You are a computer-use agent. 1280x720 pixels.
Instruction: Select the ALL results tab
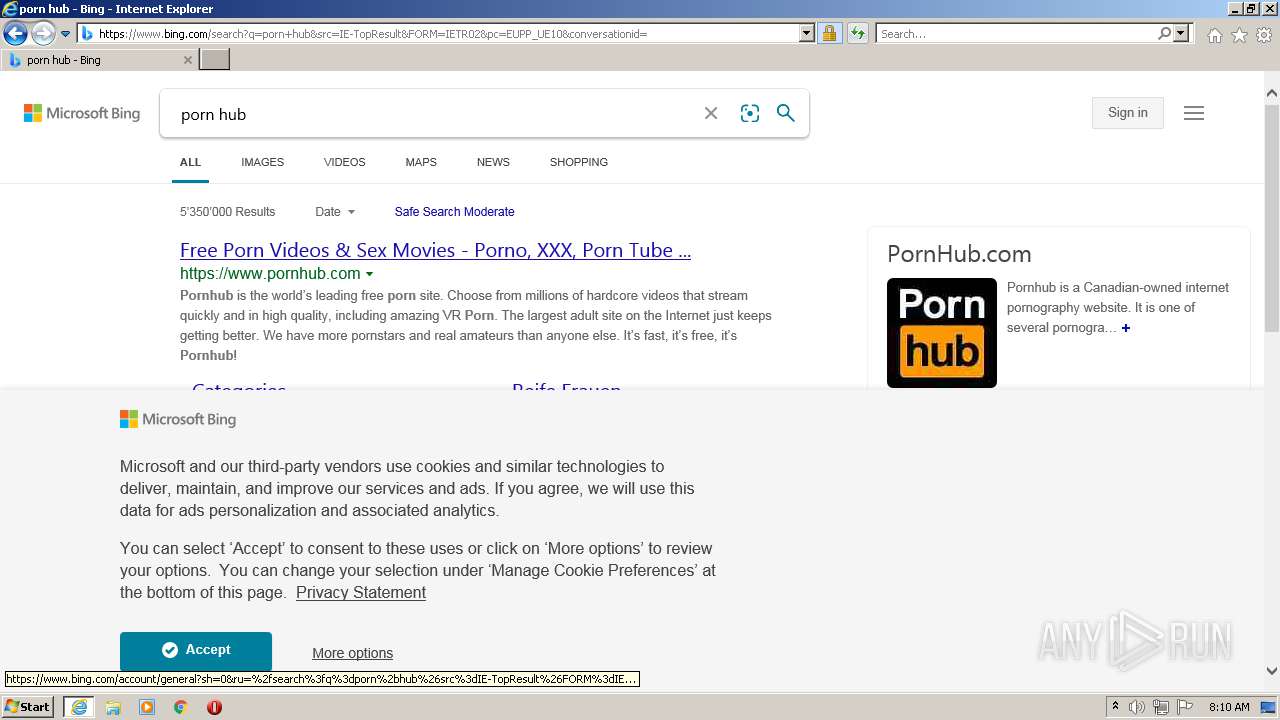[x=190, y=162]
